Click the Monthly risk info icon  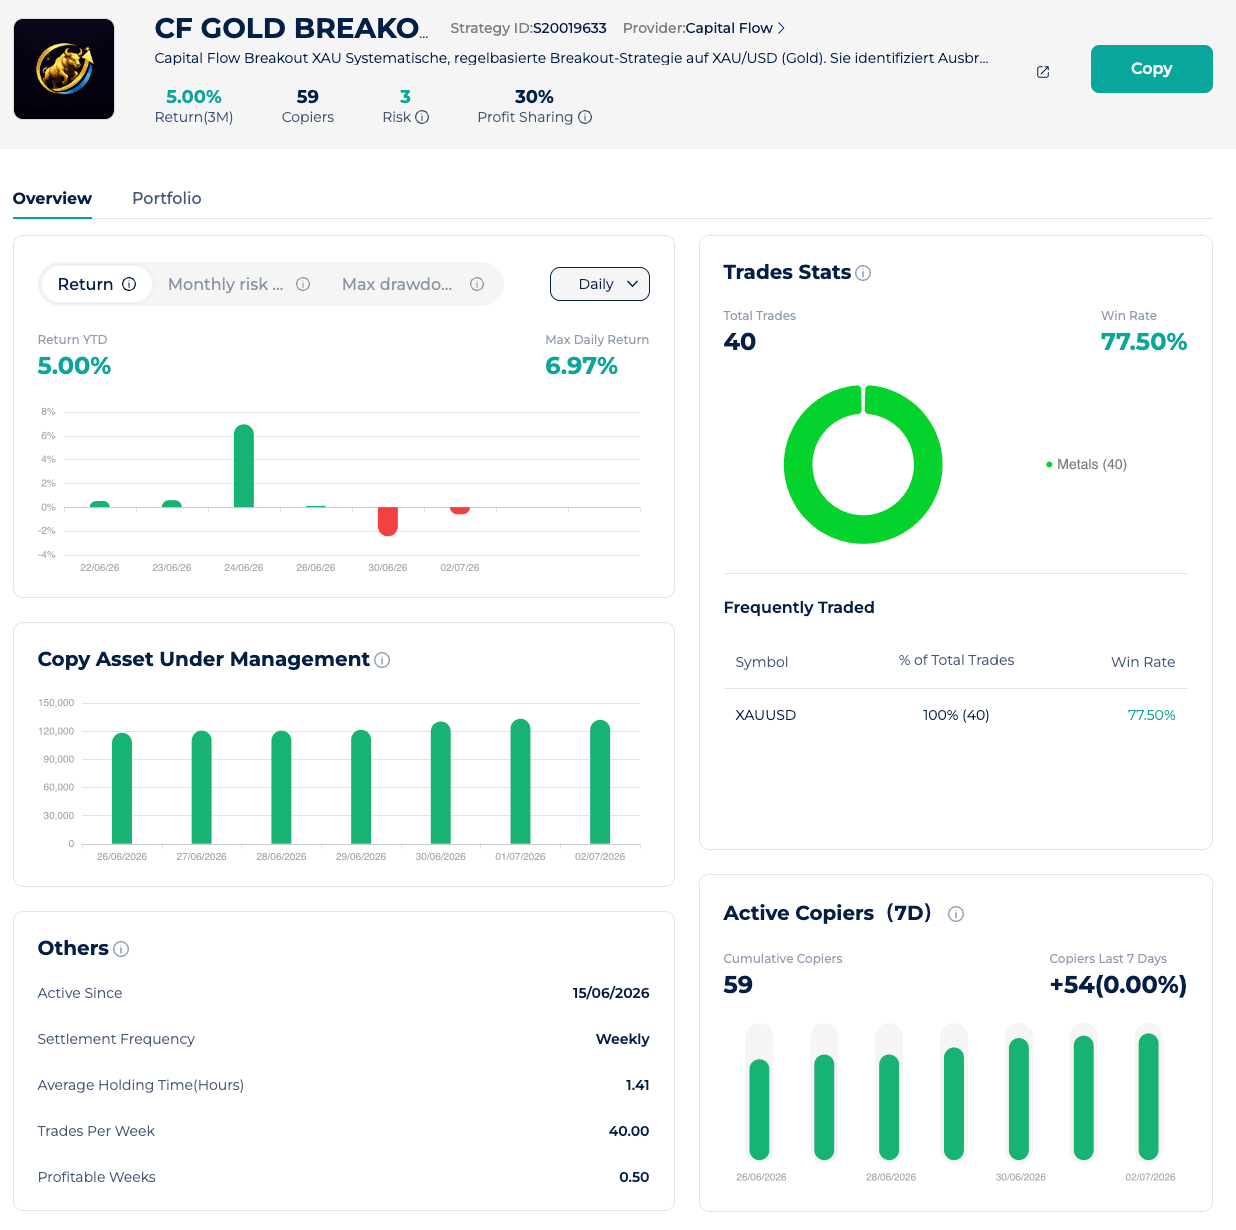303,284
